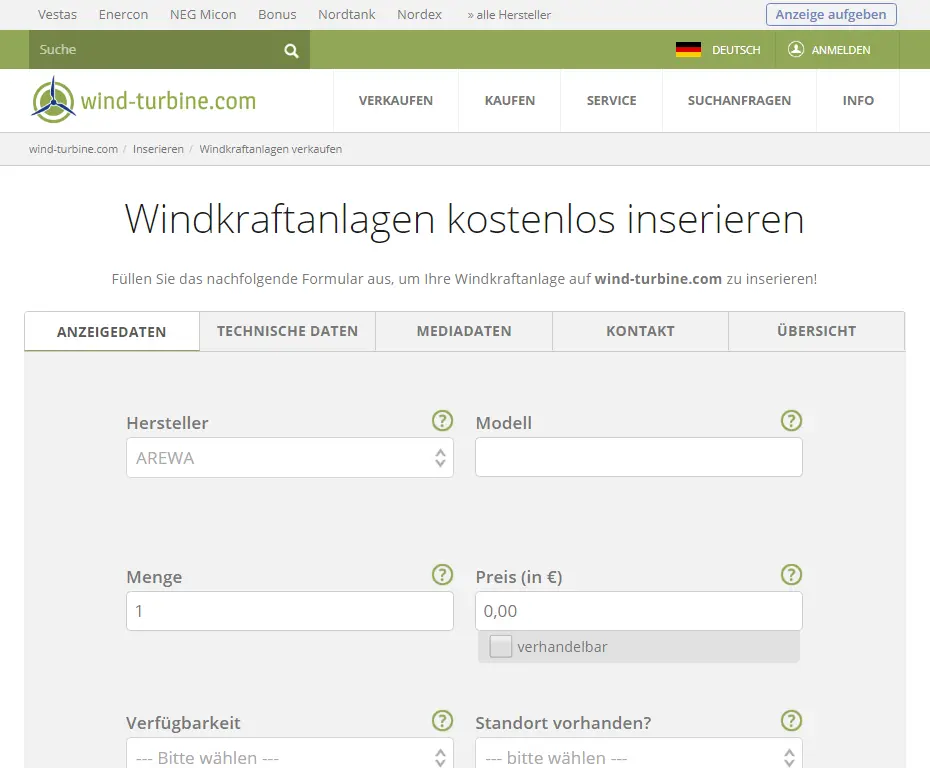Click inside the Modell input field

(638, 457)
